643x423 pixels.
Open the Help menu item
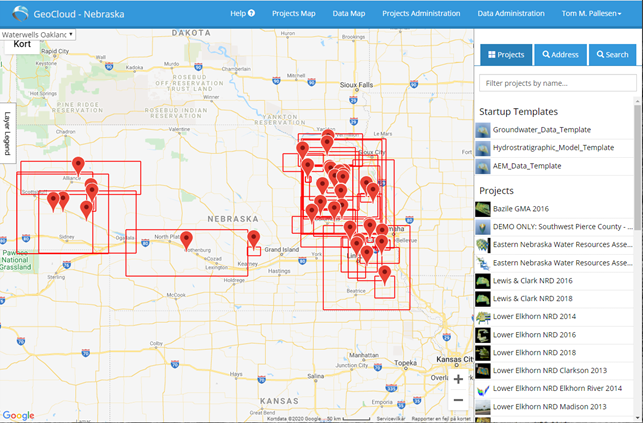click(242, 14)
